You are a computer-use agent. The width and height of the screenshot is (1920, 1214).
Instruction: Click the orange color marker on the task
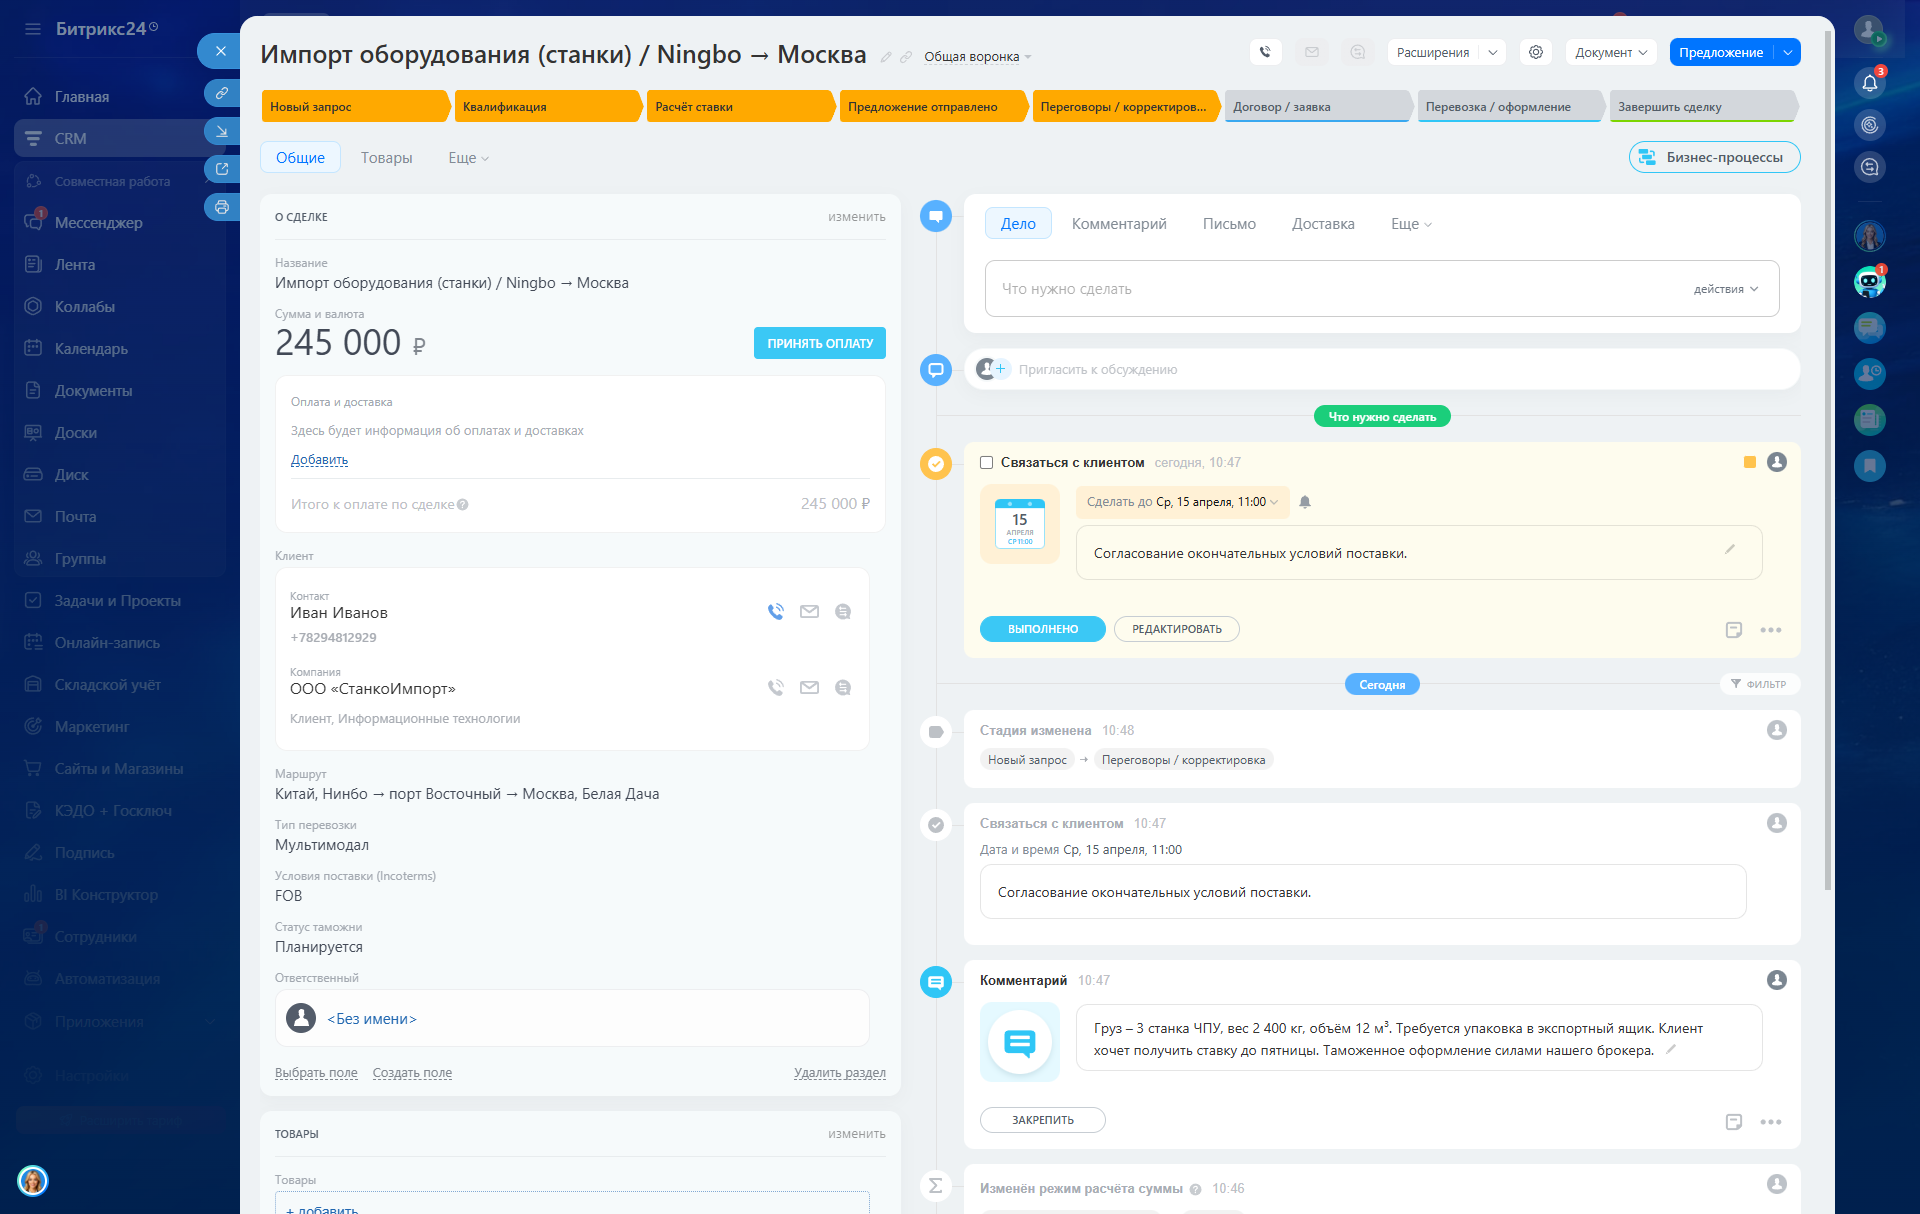coord(1749,462)
